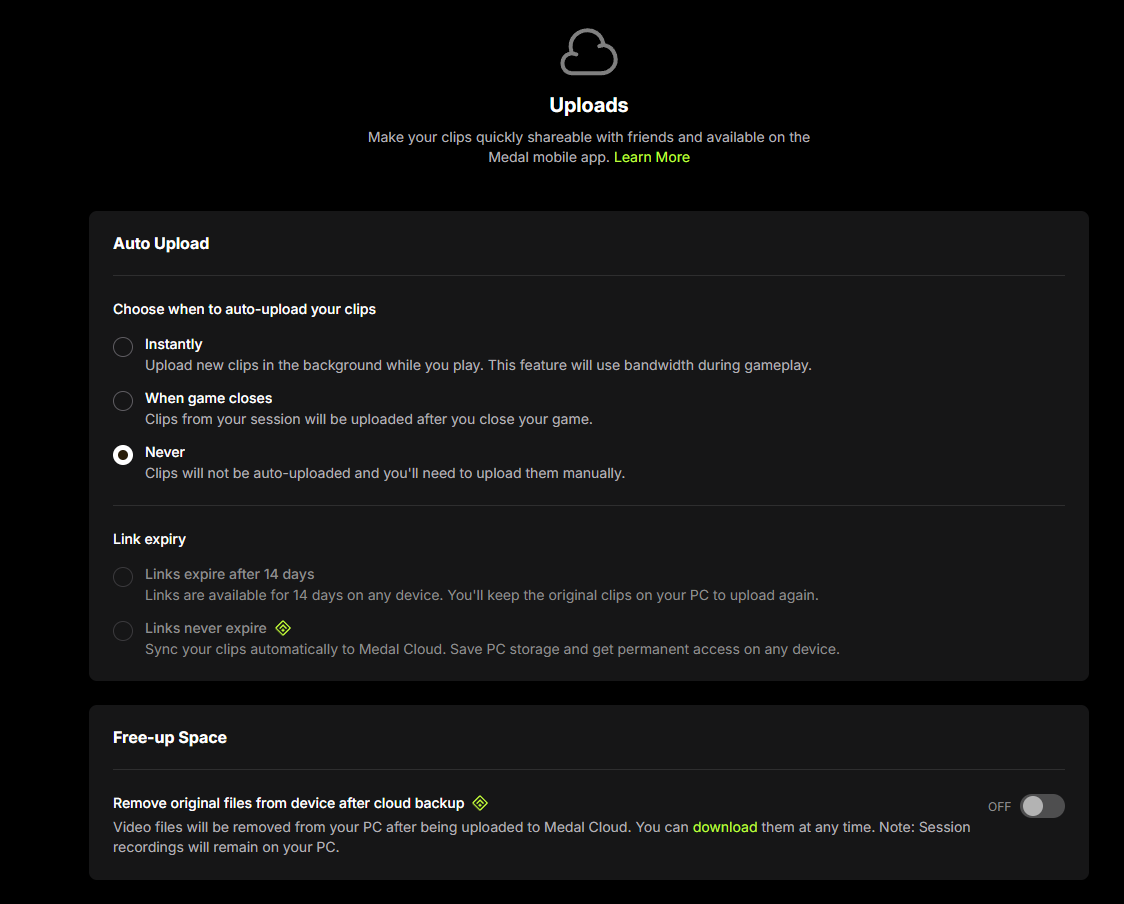Viewport: 1124px width, 904px height.
Task: Choose Links expire after 14 days option
Action: 123,577
